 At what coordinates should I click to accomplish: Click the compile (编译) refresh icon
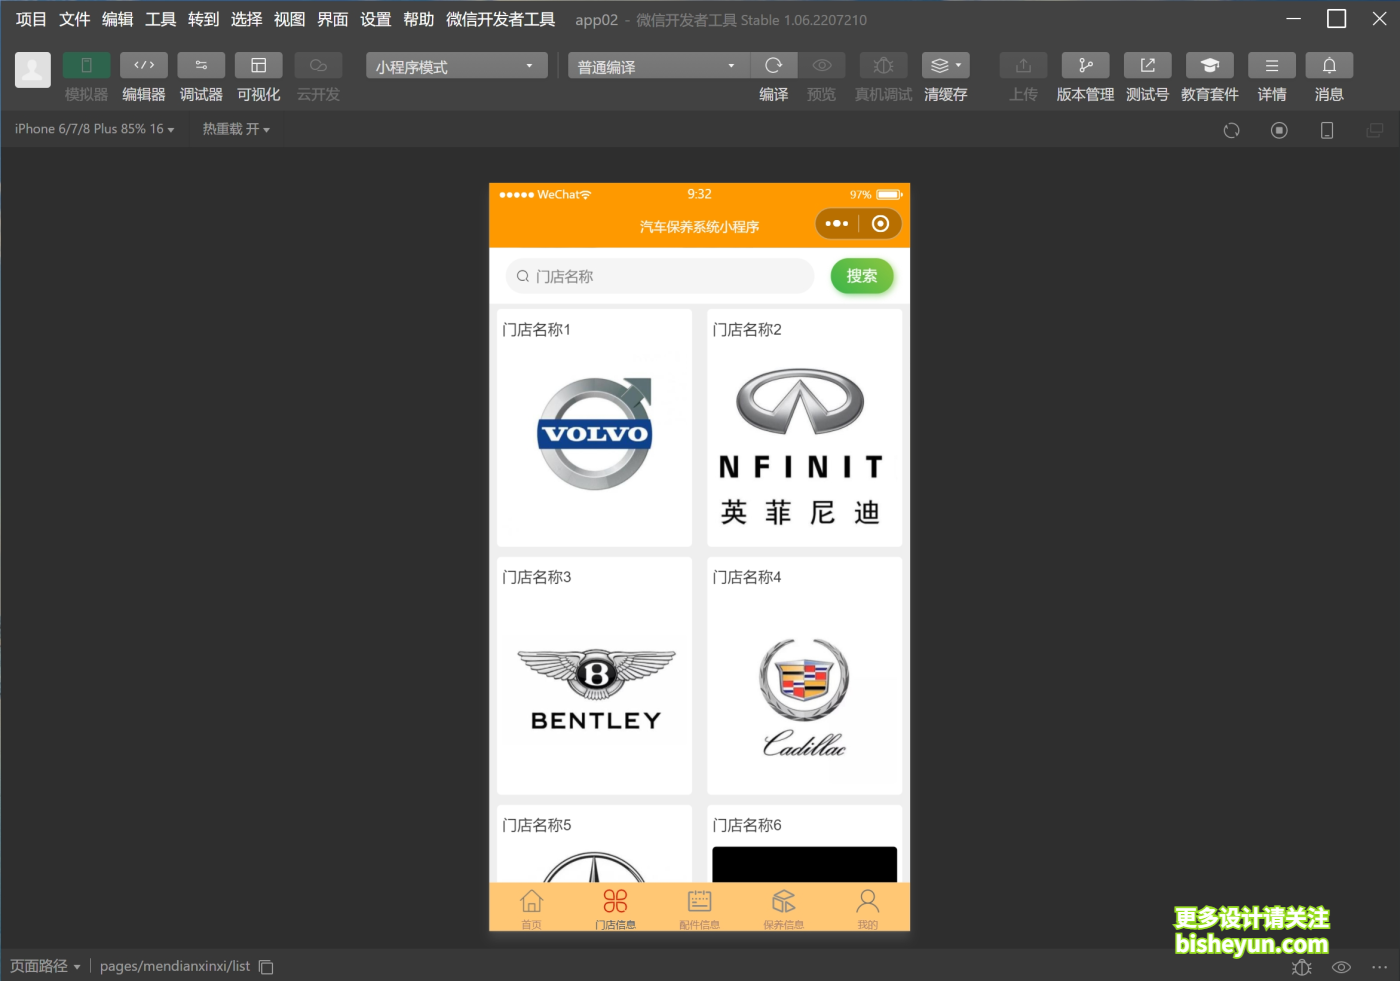773,66
